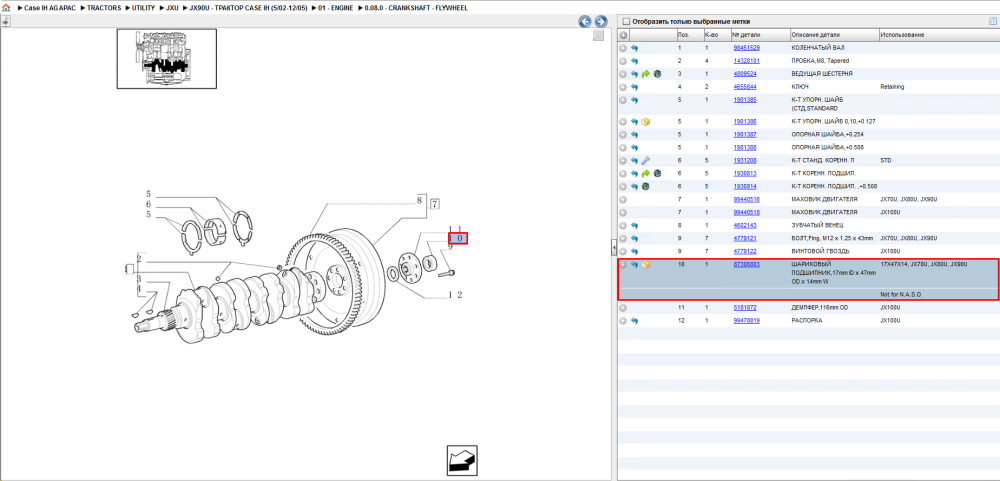Click blue arrow in ЗУБЧАТЫЙ ВЕНЕЦ row
This screenshot has height=481, width=1000.
coord(635,225)
